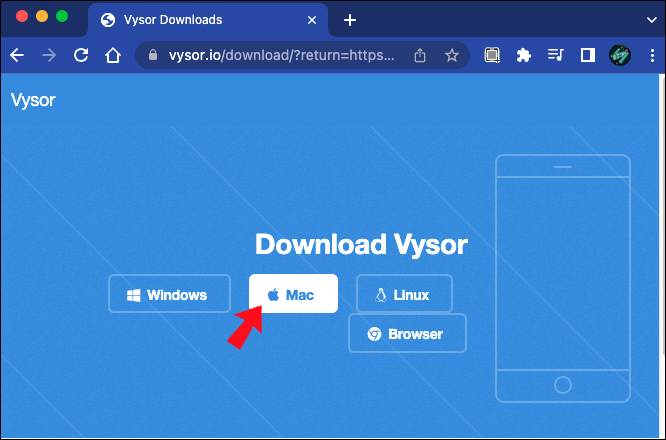
Task: Share this page from the address bar
Action: [420, 55]
